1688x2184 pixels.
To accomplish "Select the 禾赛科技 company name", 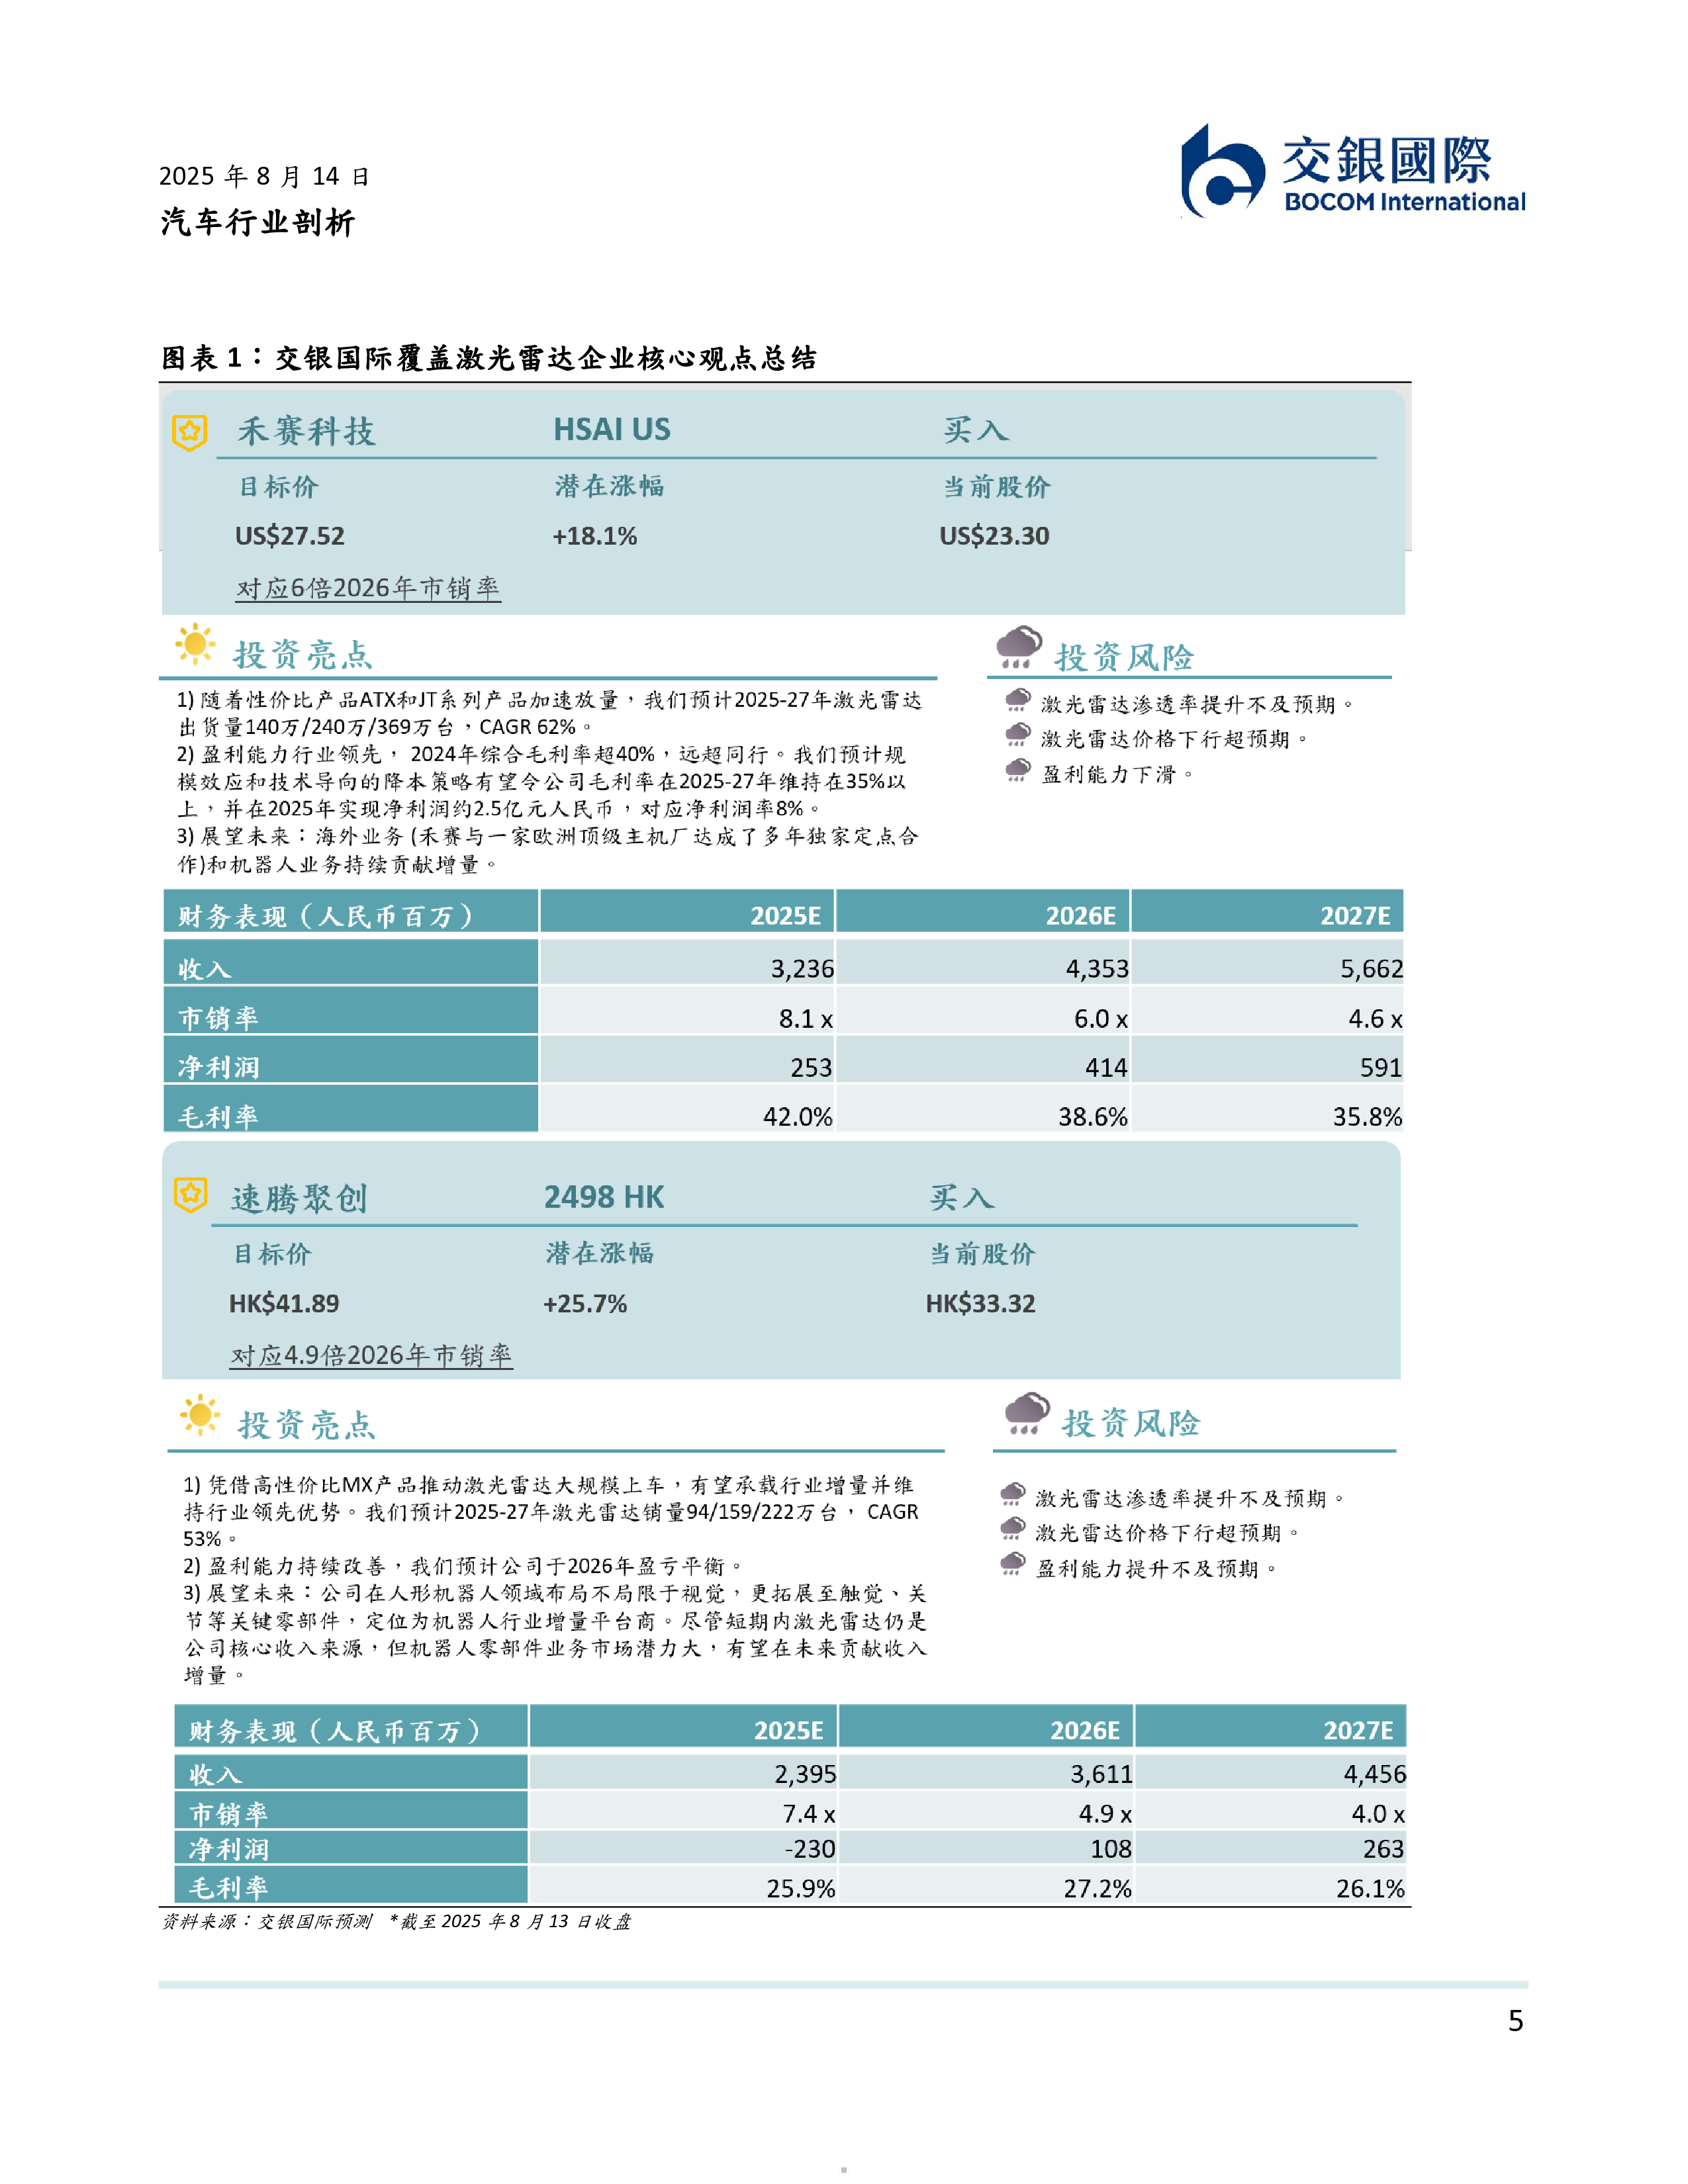I will point(307,431).
